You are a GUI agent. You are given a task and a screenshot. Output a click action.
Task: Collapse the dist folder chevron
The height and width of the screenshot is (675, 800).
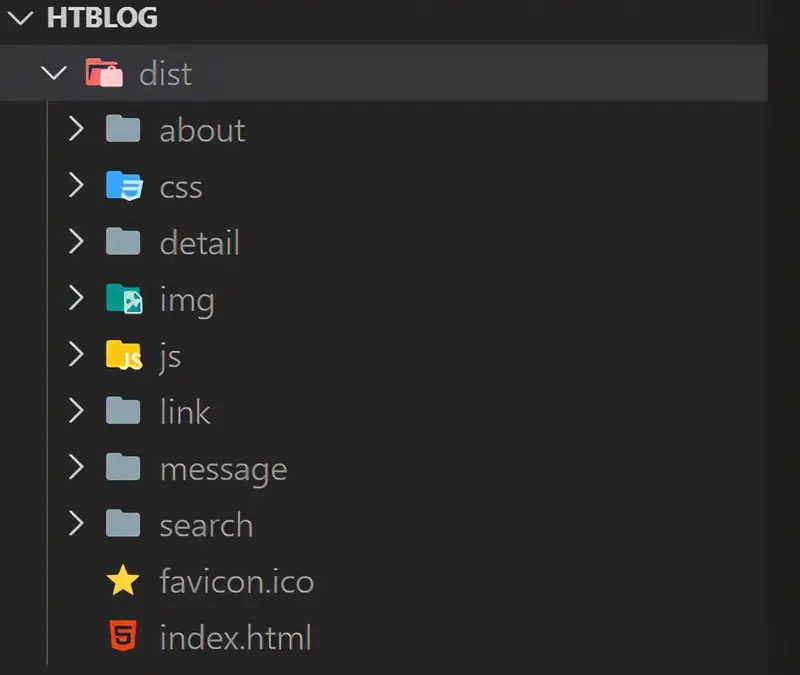[50, 73]
